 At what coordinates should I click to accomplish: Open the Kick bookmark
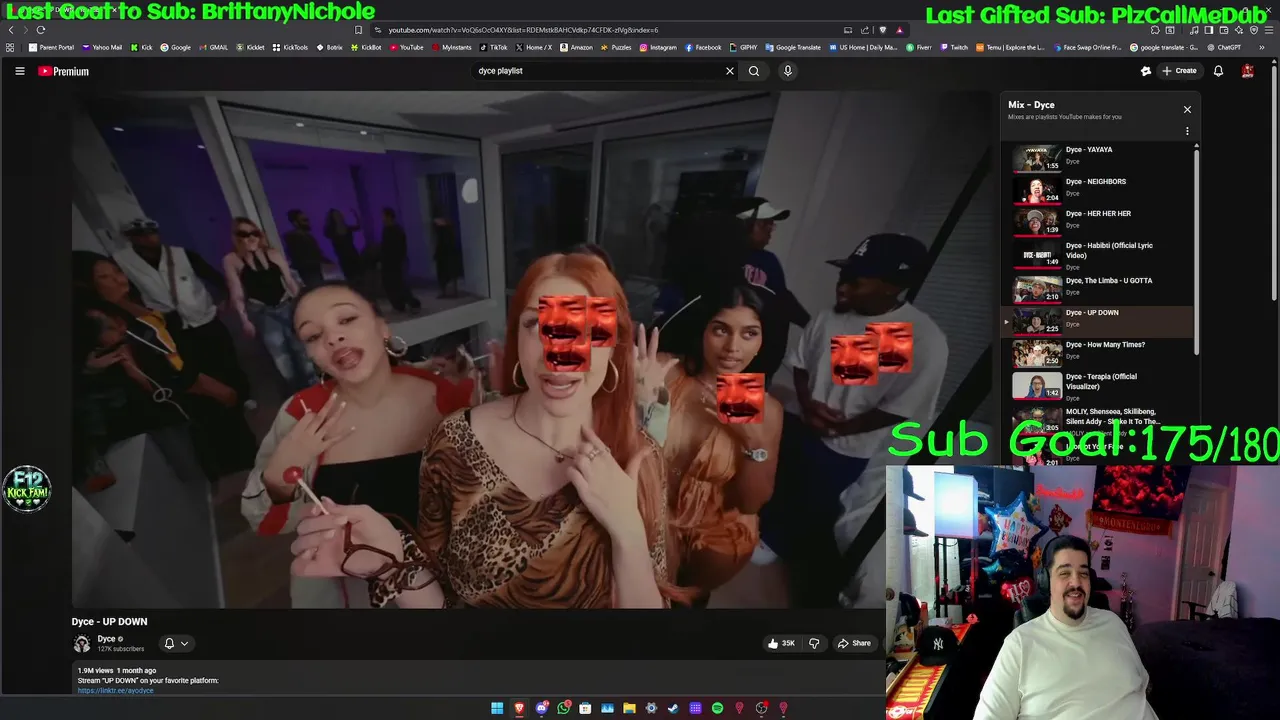point(142,47)
